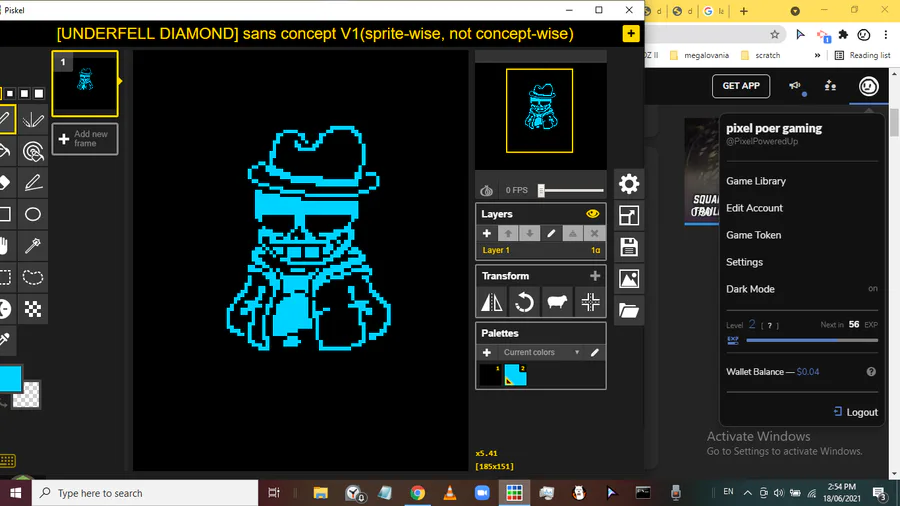The height and width of the screenshot is (506, 900).
Task: Expand bookmarks overflow chevron in Chrome
Action: (817, 56)
